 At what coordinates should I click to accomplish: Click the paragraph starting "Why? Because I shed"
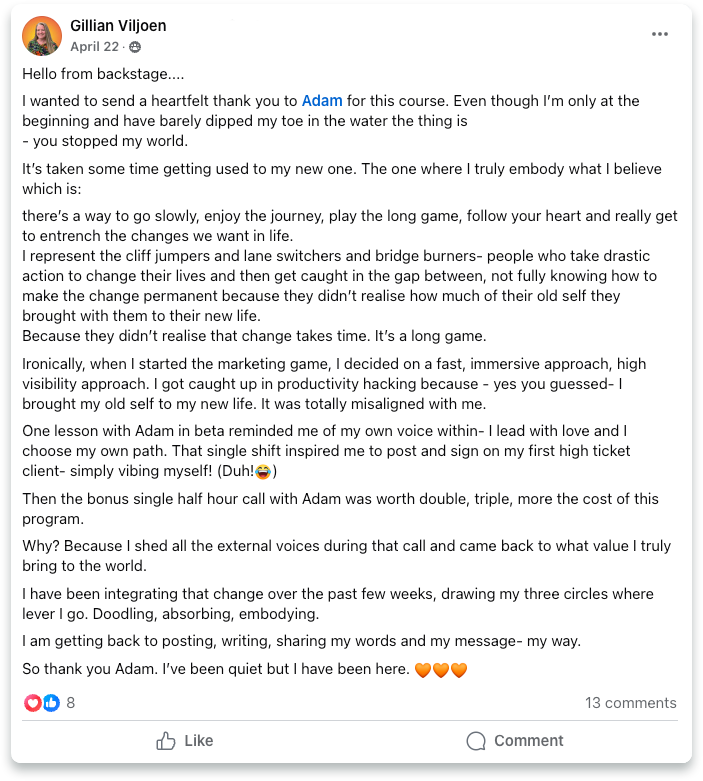[346, 555]
